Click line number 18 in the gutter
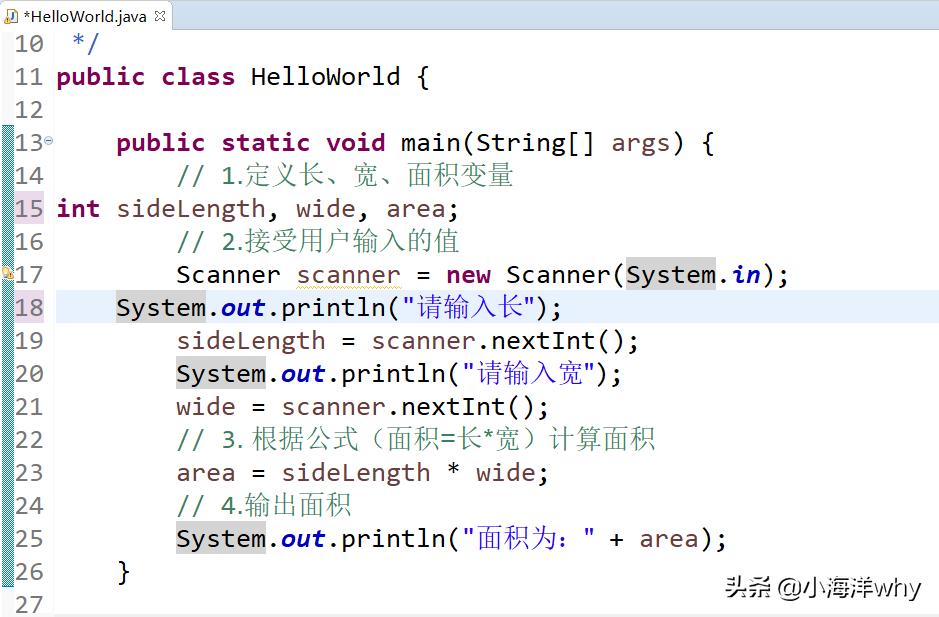 (28, 307)
